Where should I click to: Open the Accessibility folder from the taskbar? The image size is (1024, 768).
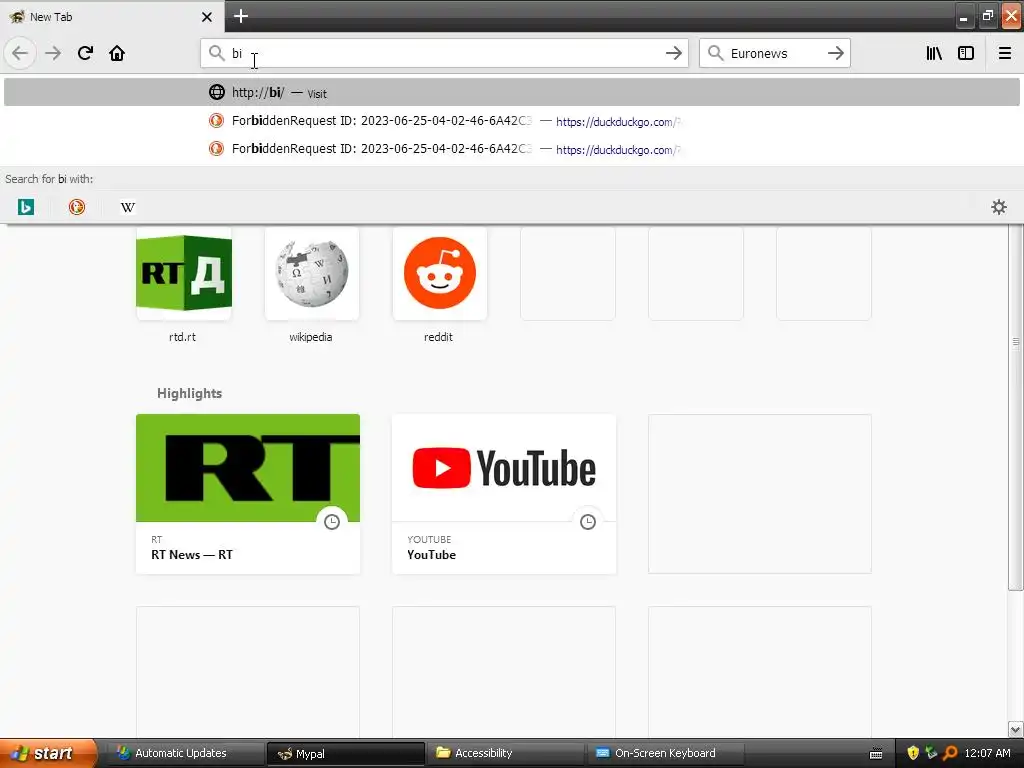coord(505,753)
